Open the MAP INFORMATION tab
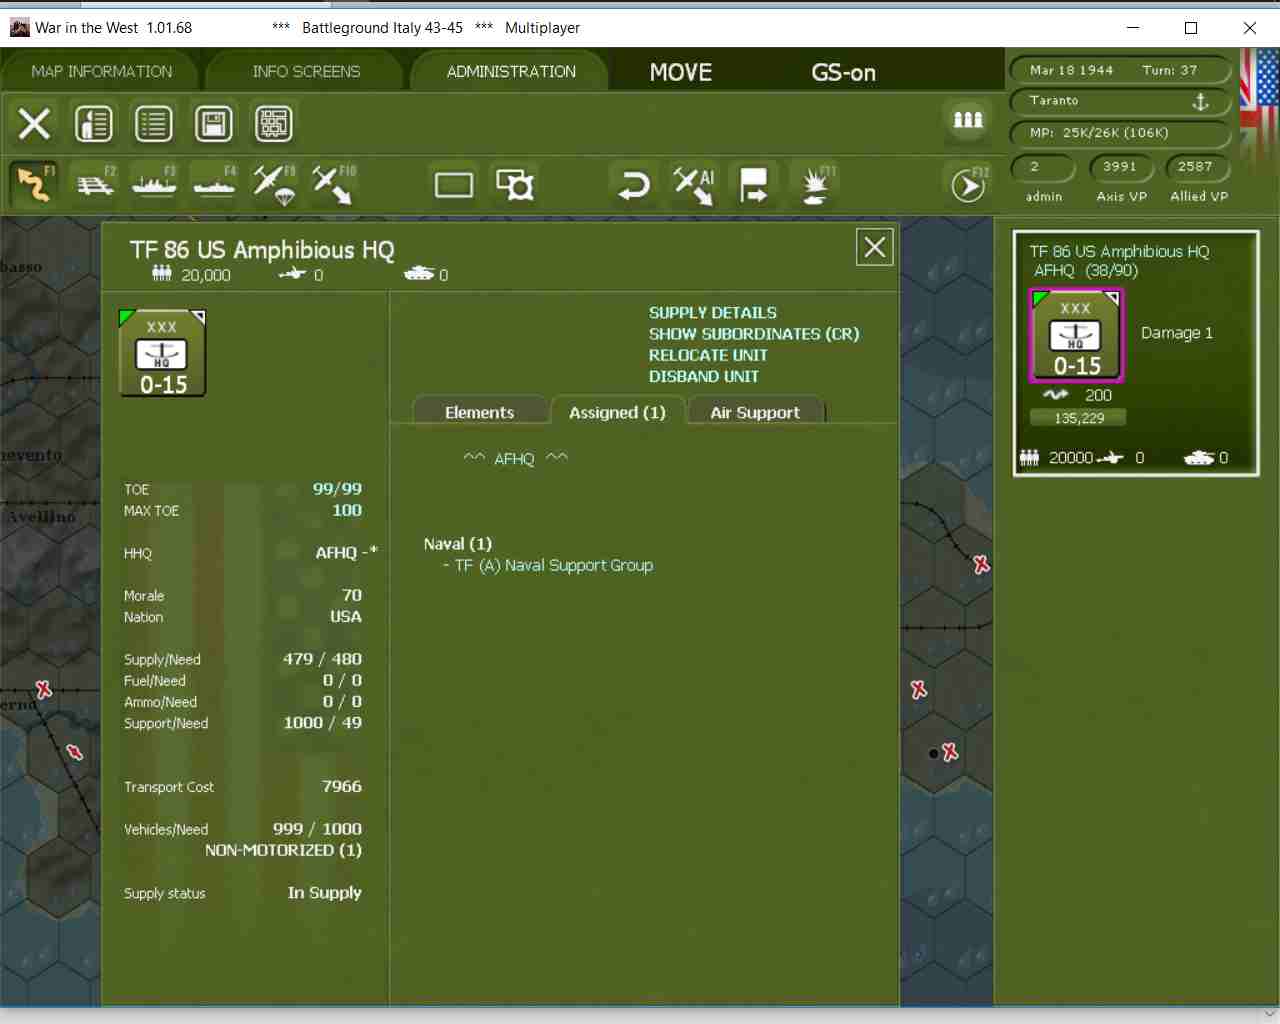The height and width of the screenshot is (1024, 1280). point(101,72)
